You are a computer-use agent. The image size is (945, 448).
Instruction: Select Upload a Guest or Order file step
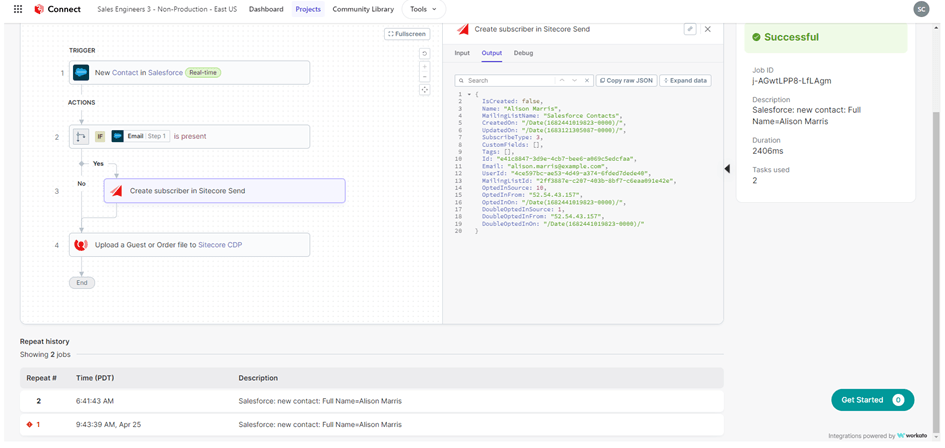[x=189, y=245]
